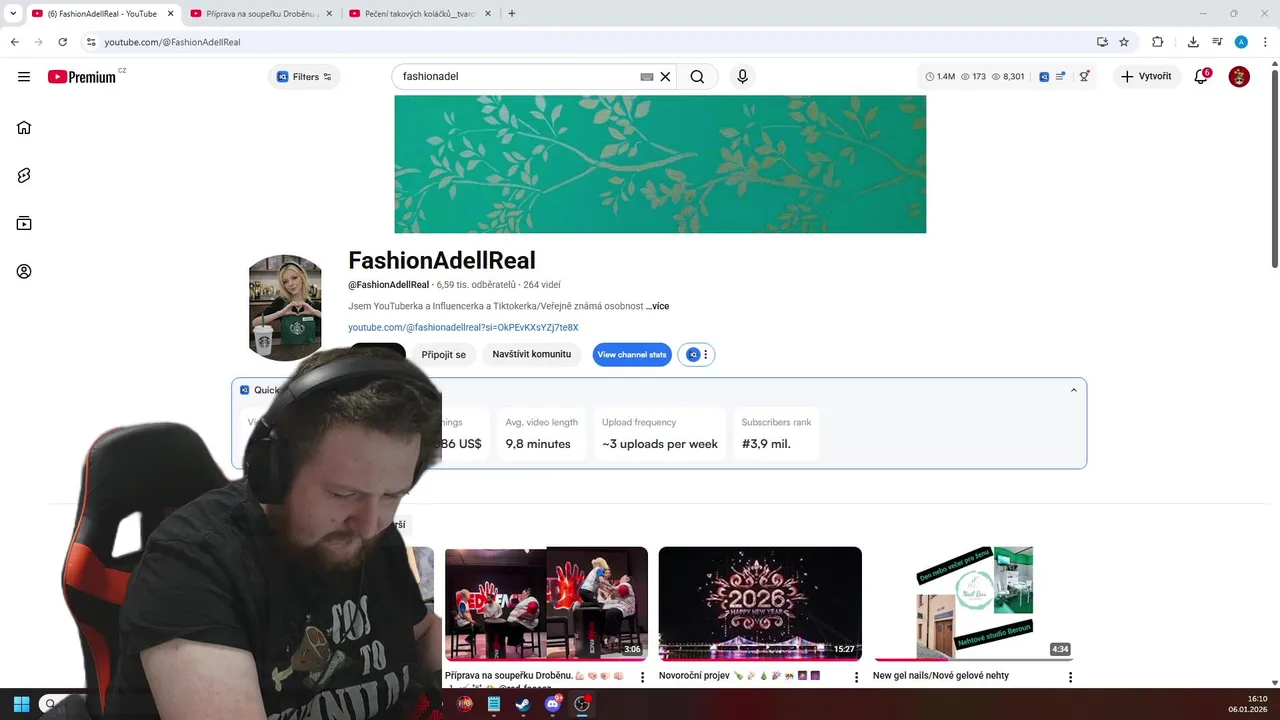The height and width of the screenshot is (720, 1280).
Task: Open Shorts from the left mini sidebar
Action: pos(24,175)
